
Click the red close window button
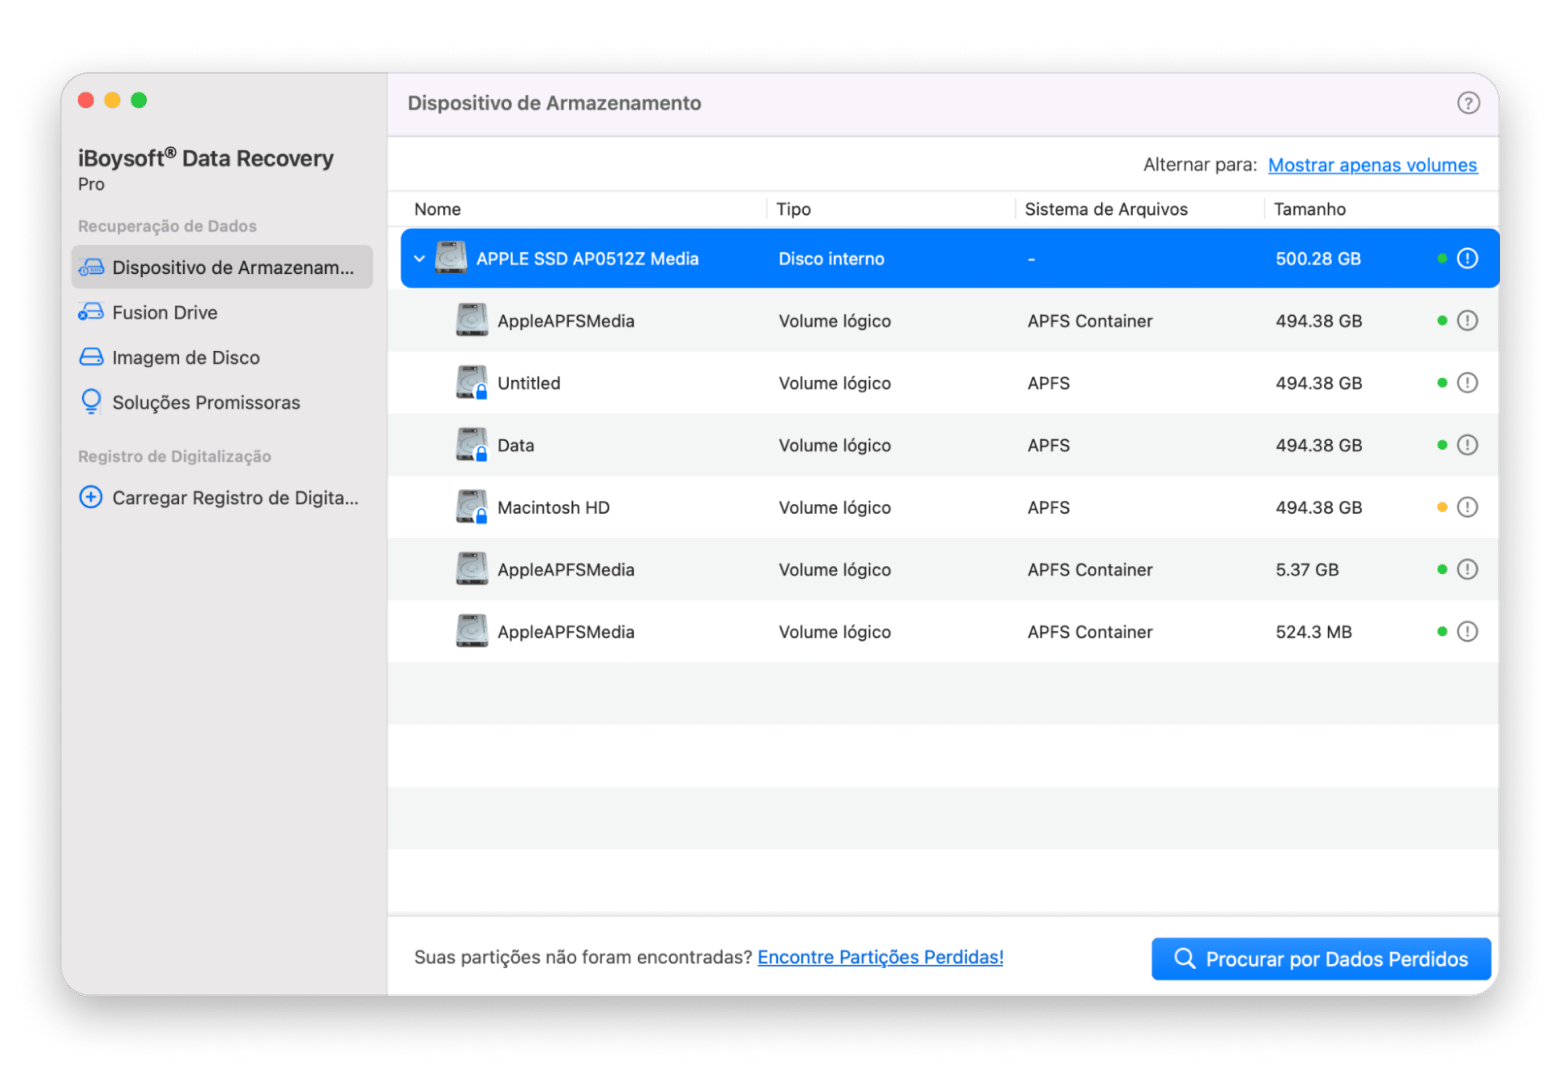pyautogui.click(x=86, y=100)
